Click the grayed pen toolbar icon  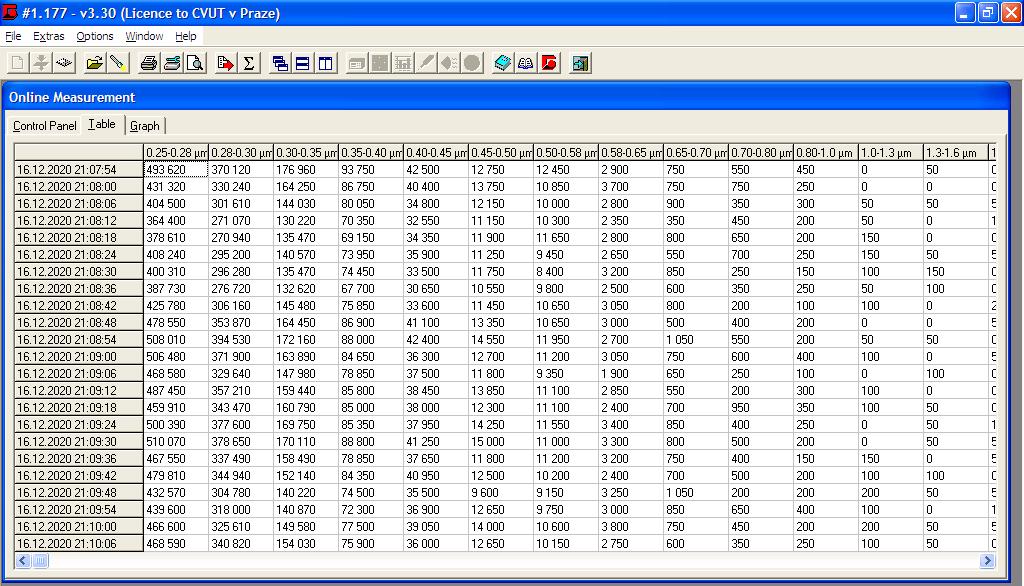point(426,63)
